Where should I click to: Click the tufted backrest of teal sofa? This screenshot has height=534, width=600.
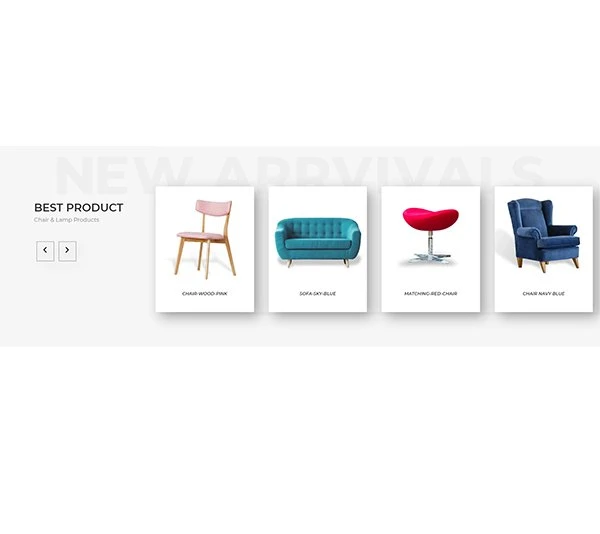click(x=318, y=228)
